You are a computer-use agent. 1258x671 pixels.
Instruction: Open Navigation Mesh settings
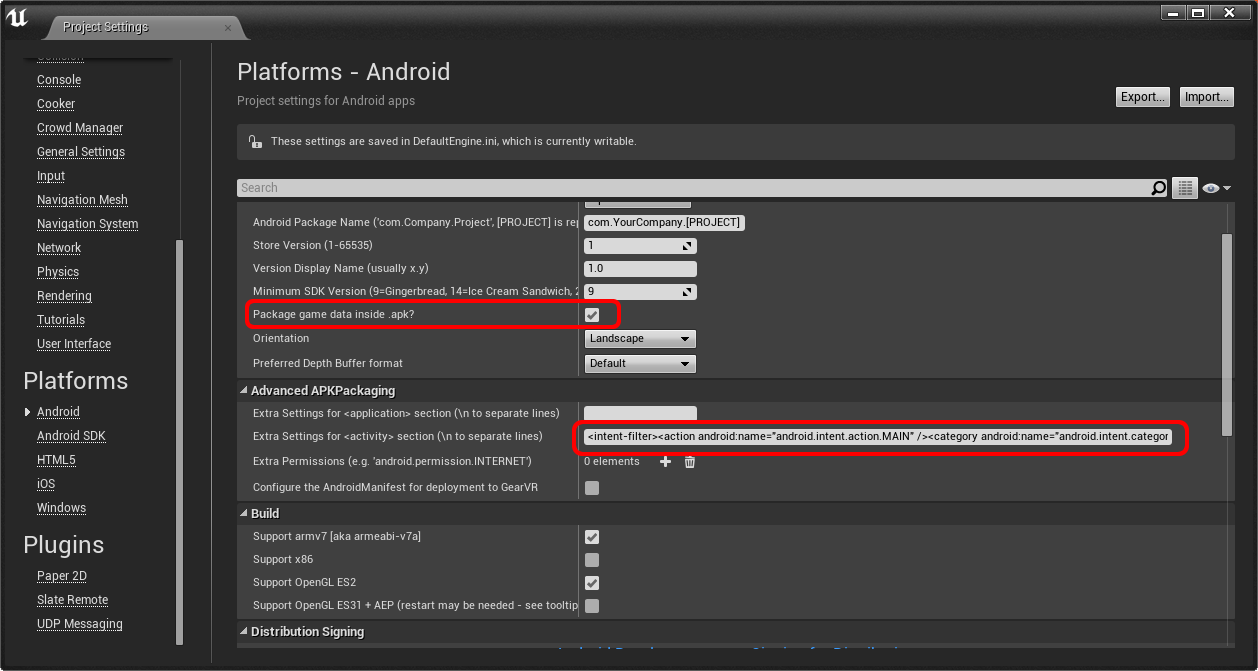[82, 200]
